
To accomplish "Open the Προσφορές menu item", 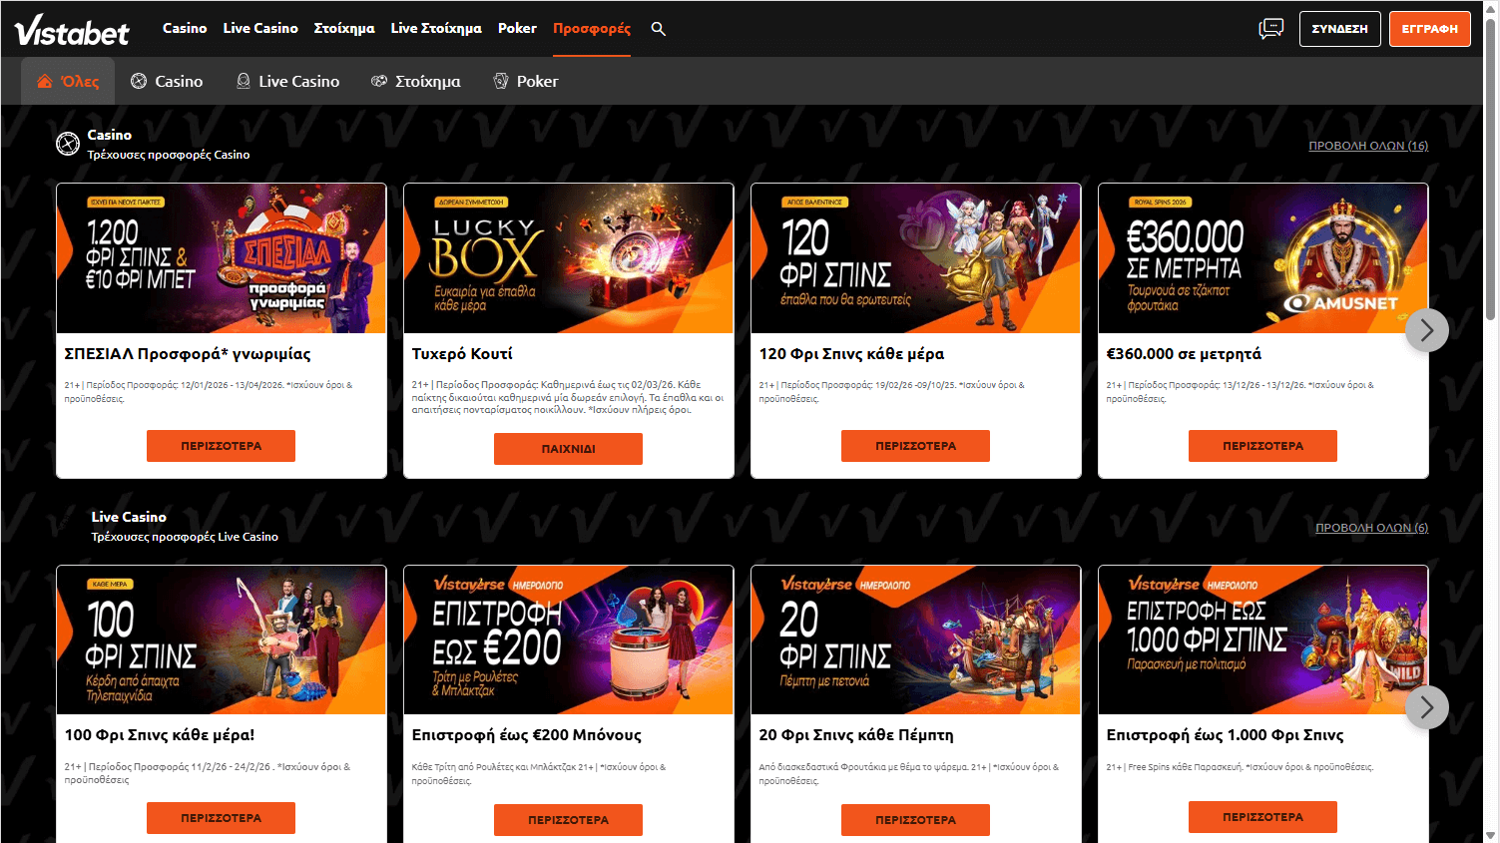I will tap(591, 28).
